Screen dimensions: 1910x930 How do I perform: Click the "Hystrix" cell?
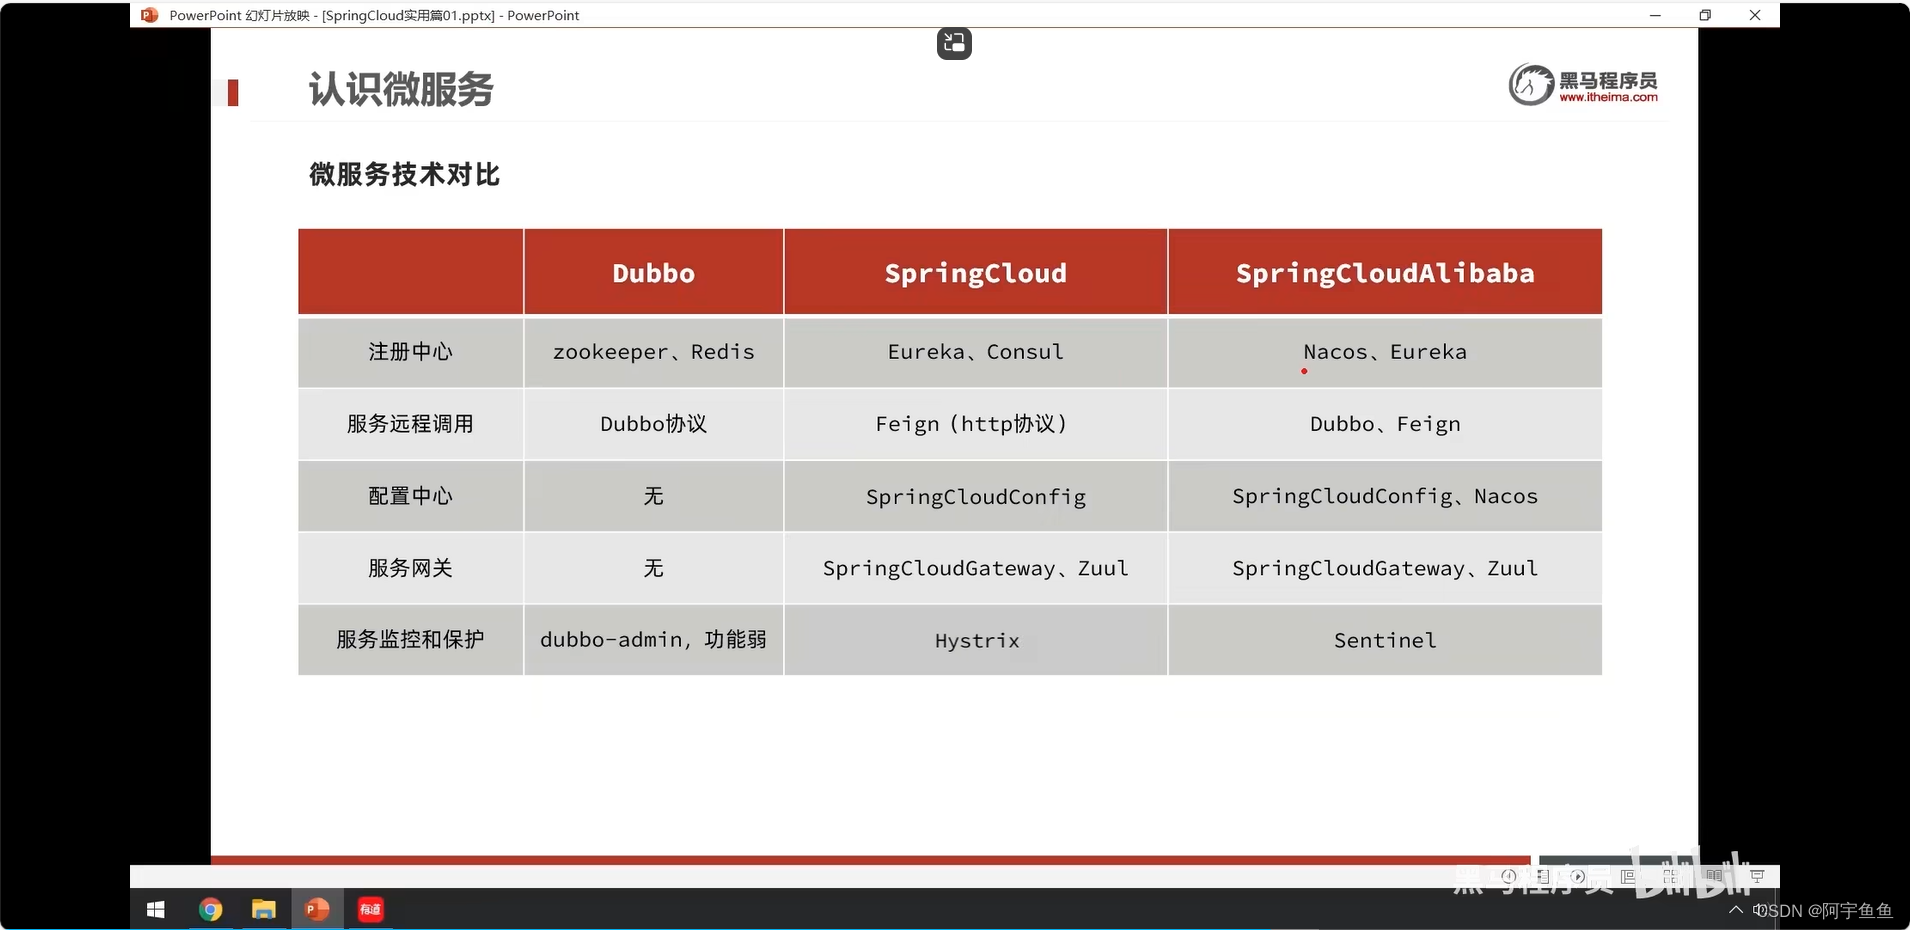point(976,640)
